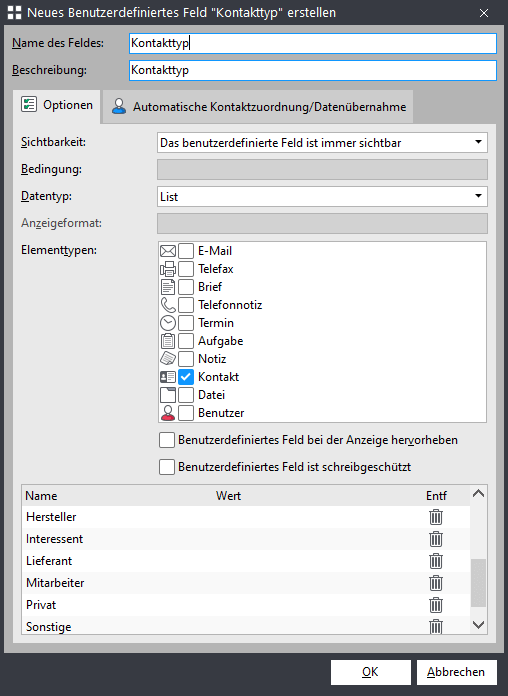Confirm the dialog with OK
Screen dimensions: 508x696
370,672
